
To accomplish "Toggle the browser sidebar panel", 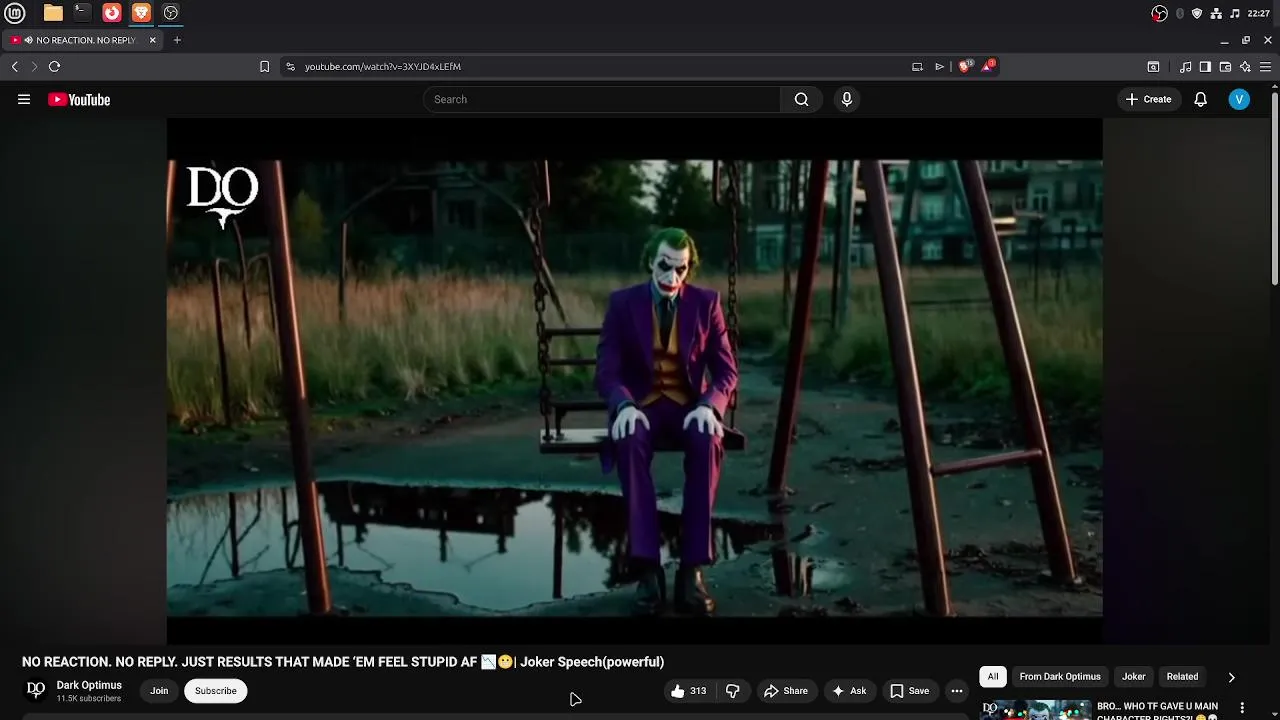I will (x=1205, y=66).
